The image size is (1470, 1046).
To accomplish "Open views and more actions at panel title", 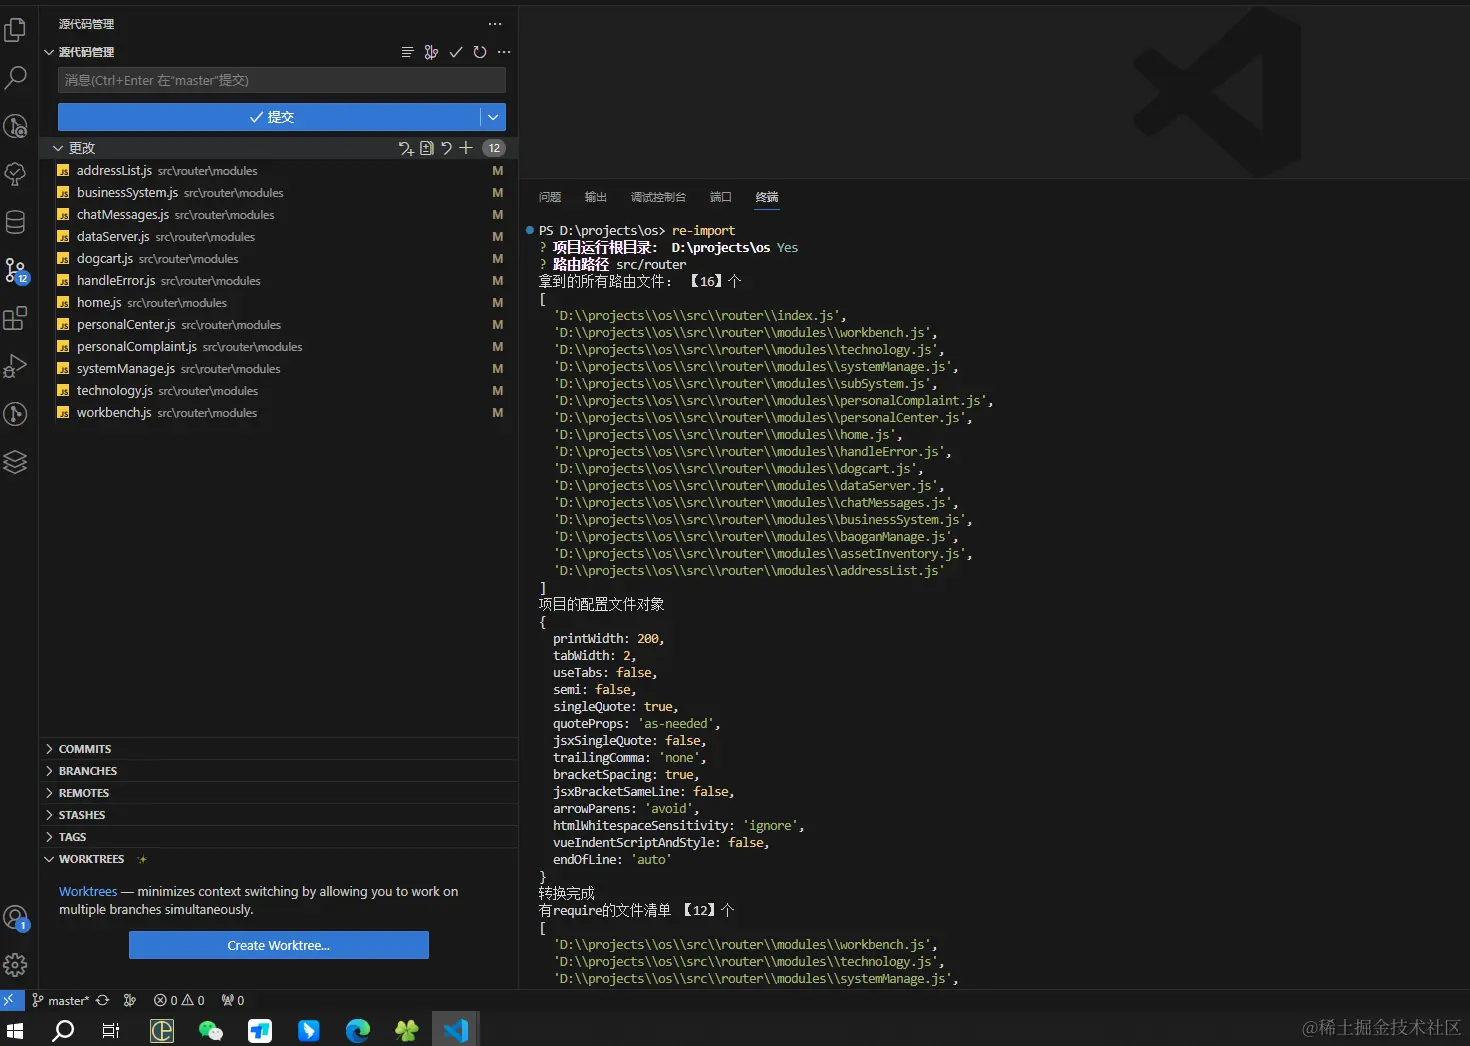I will click(x=495, y=24).
